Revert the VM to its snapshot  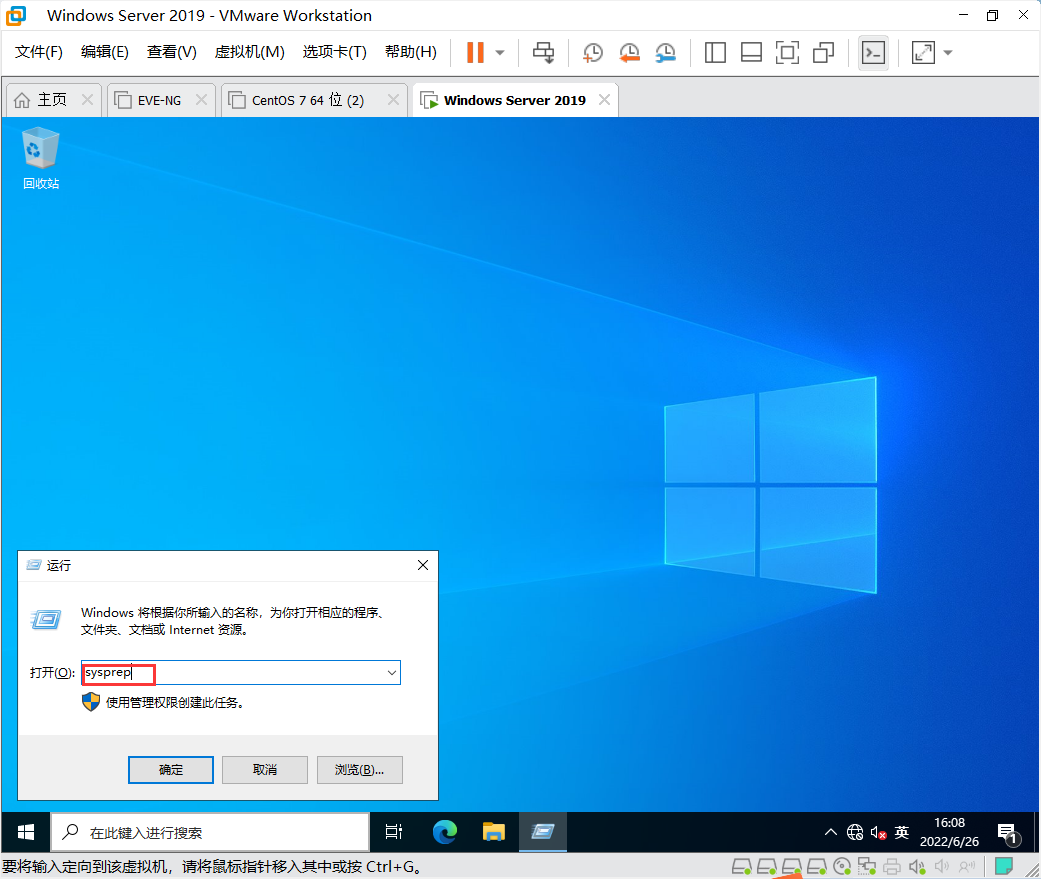pos(629,52)
